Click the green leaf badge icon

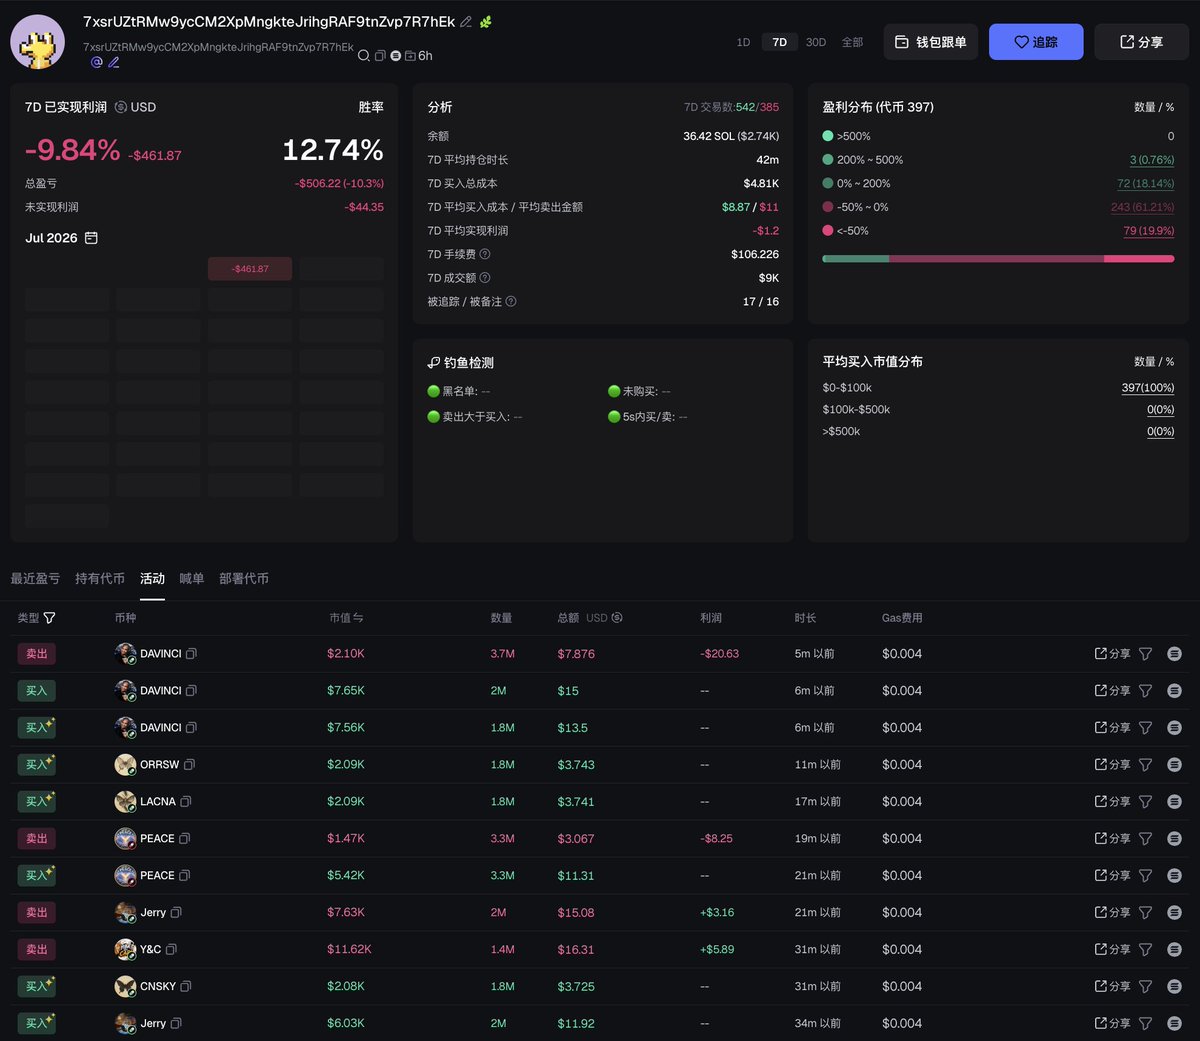pyautogui.click(x=486, y=21)
